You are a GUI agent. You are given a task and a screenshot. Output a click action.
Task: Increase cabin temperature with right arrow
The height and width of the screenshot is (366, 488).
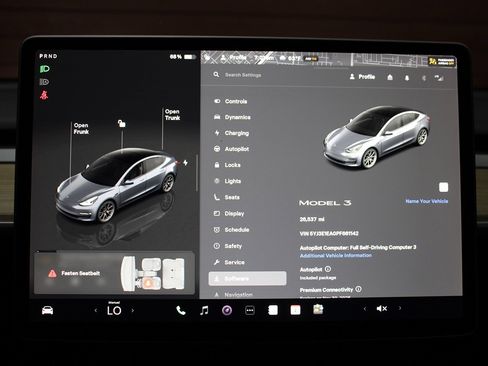[x=133, y=310]
